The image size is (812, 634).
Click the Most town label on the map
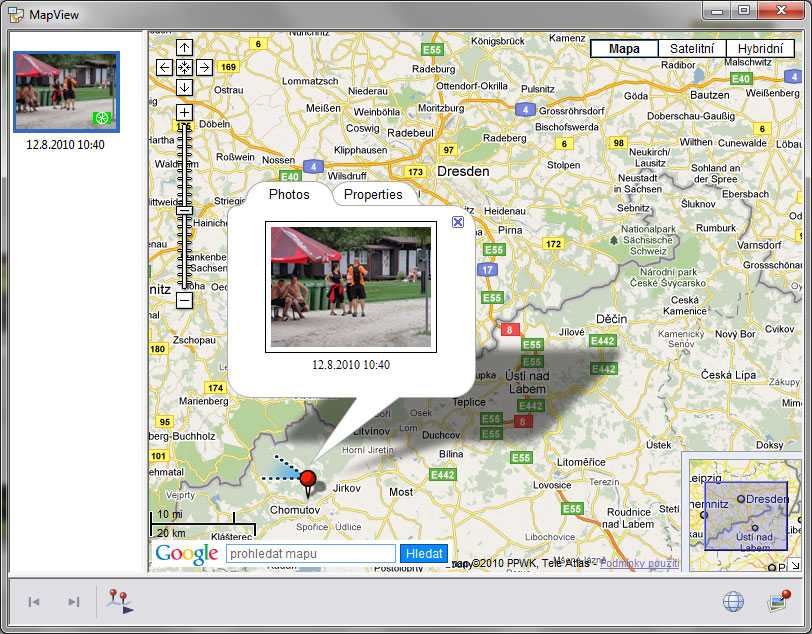click(x=401, y=492)
